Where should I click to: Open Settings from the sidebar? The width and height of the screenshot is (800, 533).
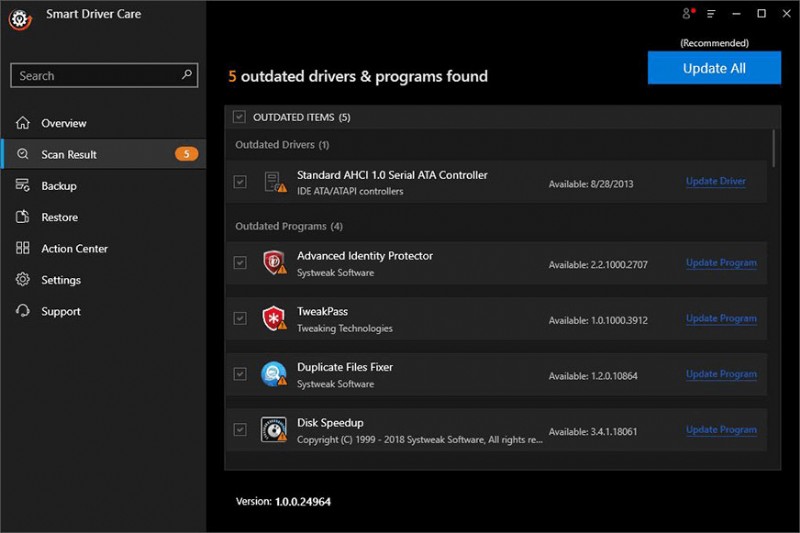pyautogui.click(x=60, y=280)
